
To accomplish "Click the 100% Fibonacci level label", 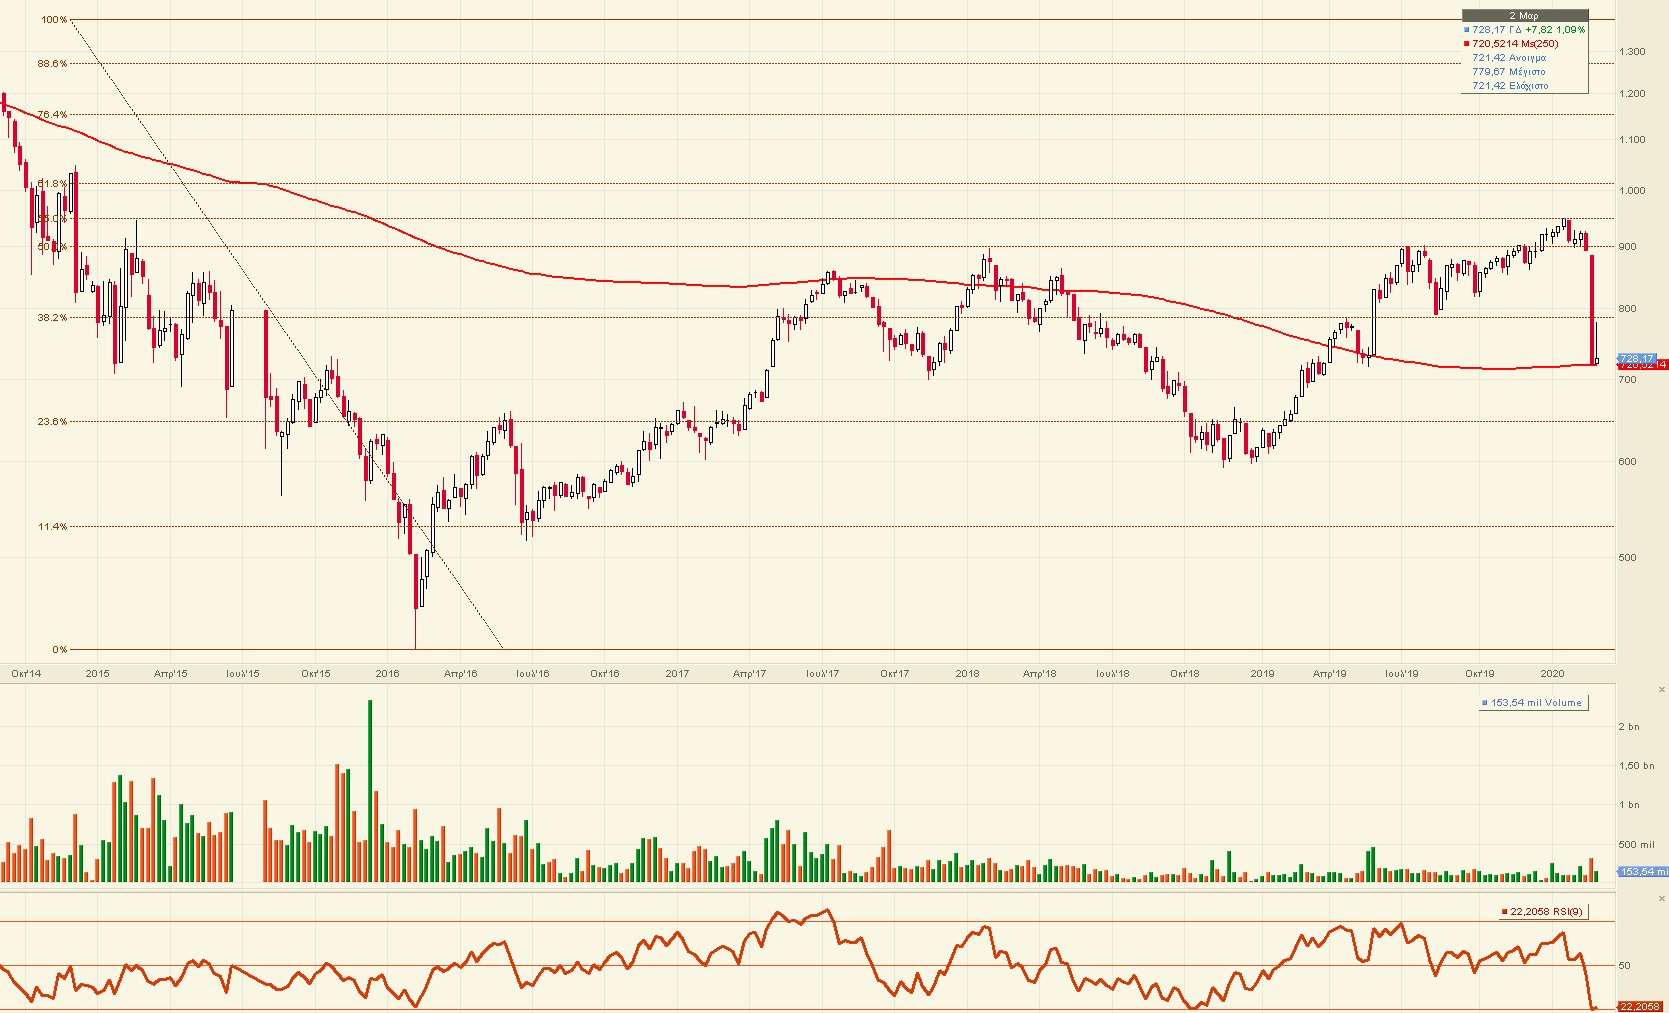I will (x=54, y=20).
